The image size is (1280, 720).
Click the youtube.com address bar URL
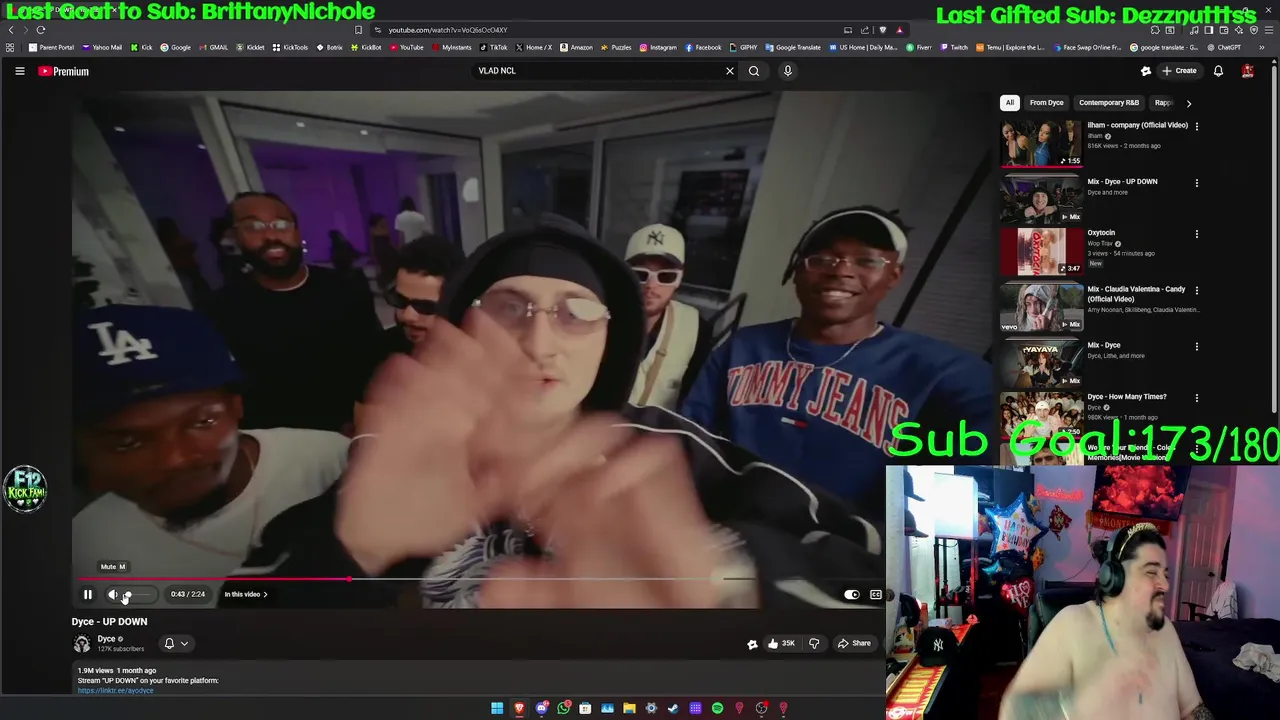[448, 30]
